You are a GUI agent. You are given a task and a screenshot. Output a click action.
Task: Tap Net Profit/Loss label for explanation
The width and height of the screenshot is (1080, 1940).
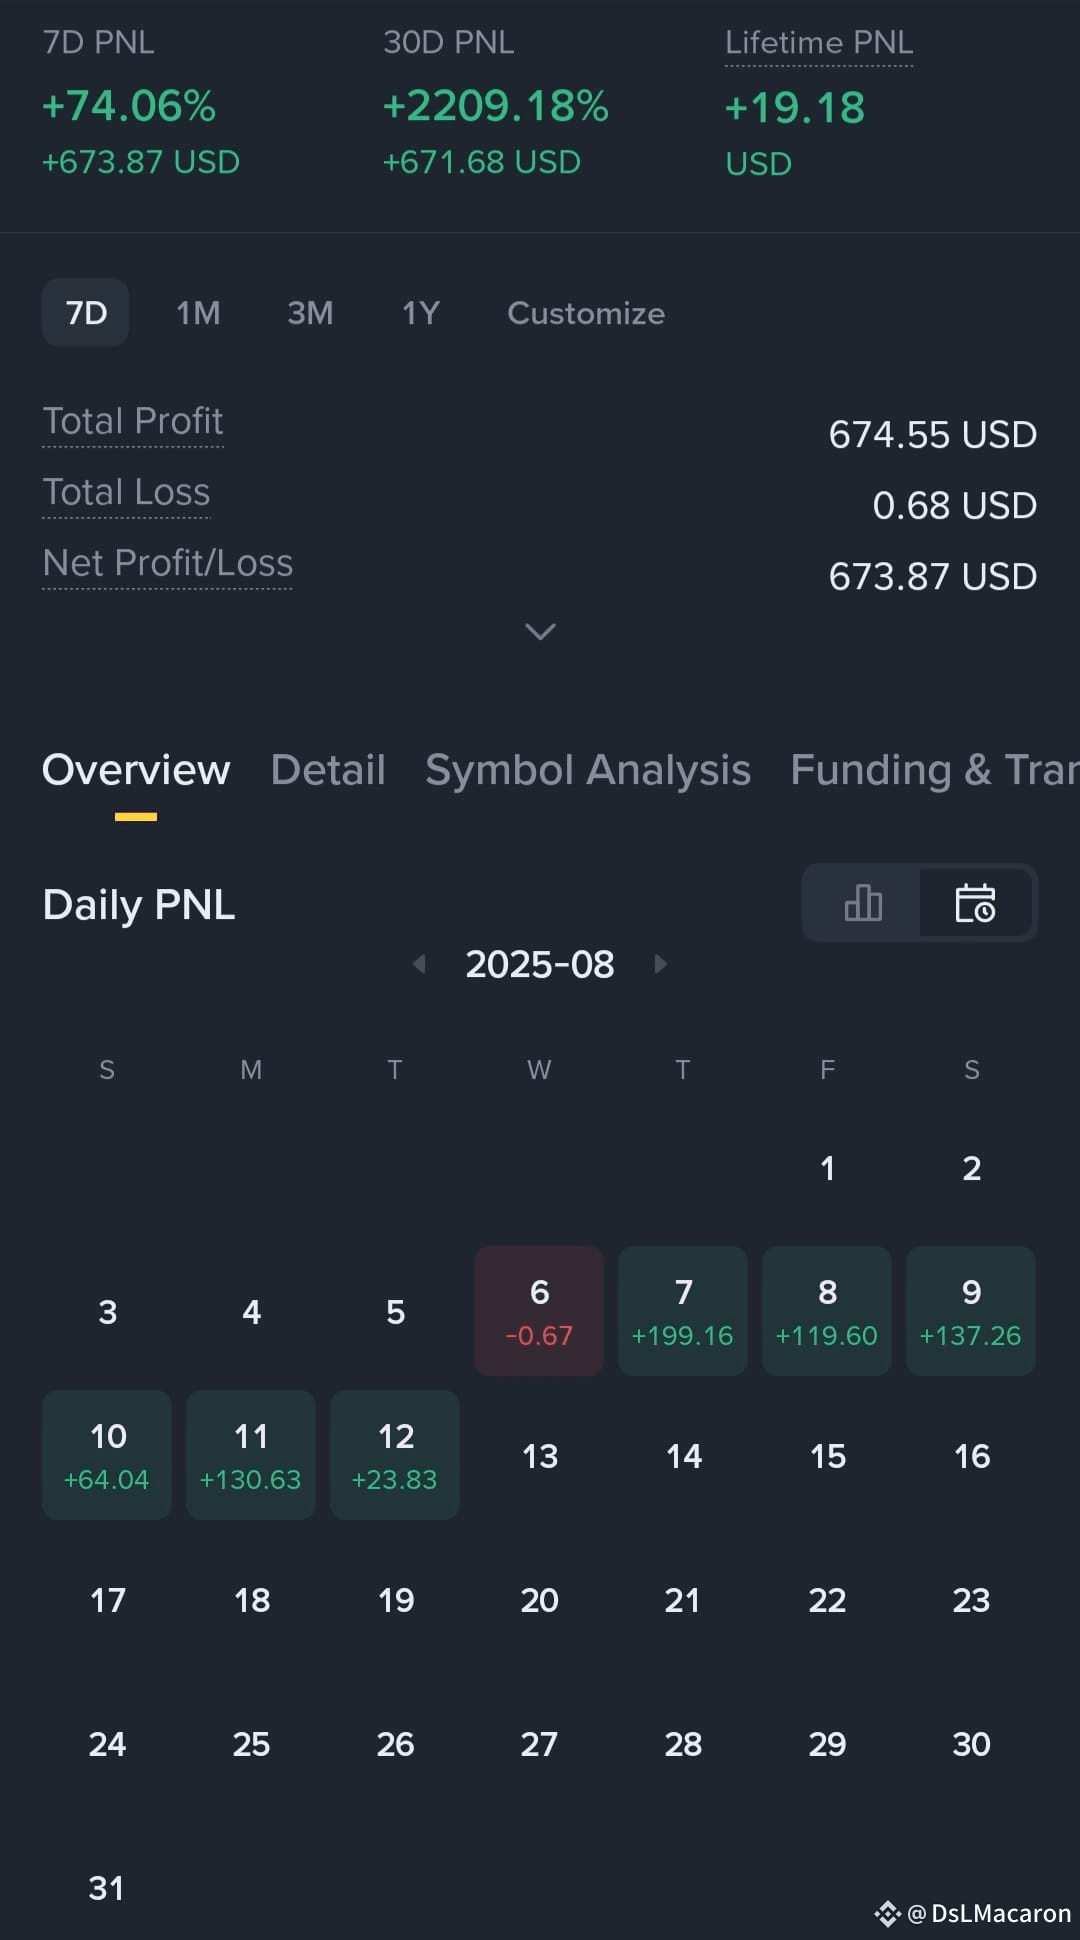click(168, 563)
